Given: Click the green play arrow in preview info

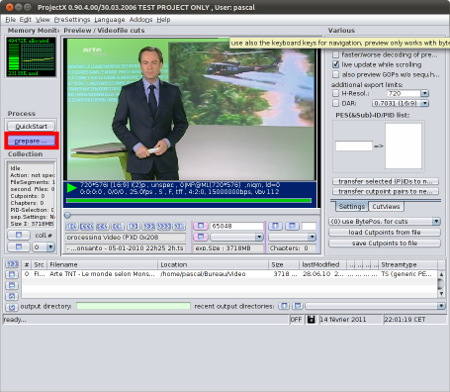Looking at the screenshot, I should coord(71,188).
